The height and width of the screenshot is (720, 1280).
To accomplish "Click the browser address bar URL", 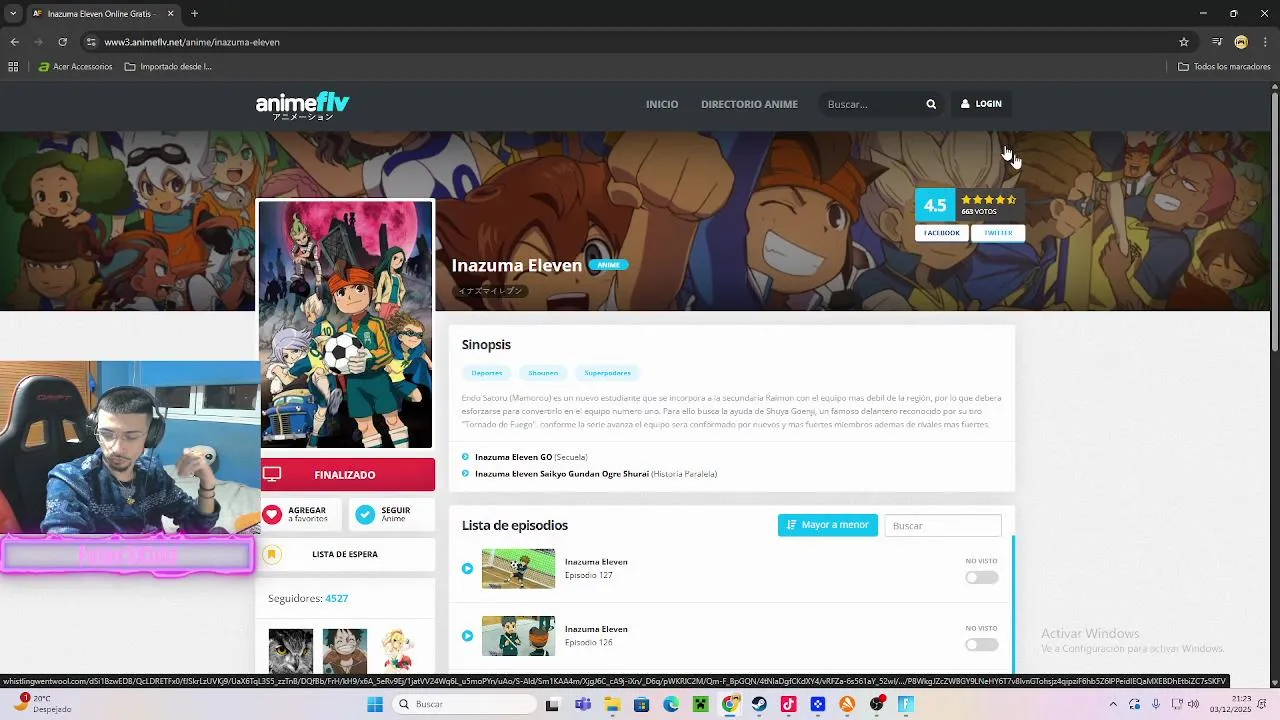I will click(x=192, y=42).
